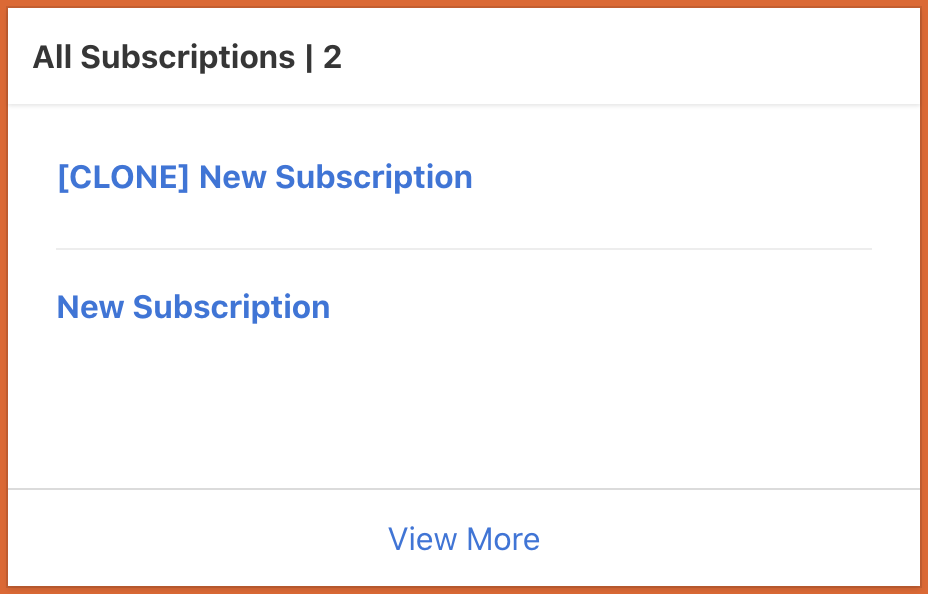
Task: Select the cloned subscription entry
Action: click(264, 178)
